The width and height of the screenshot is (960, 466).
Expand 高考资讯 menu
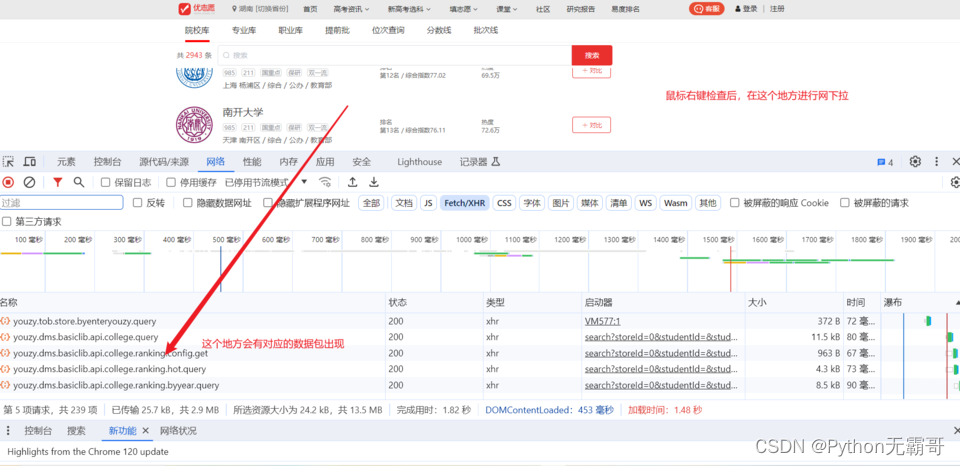[x=351, y=9]
